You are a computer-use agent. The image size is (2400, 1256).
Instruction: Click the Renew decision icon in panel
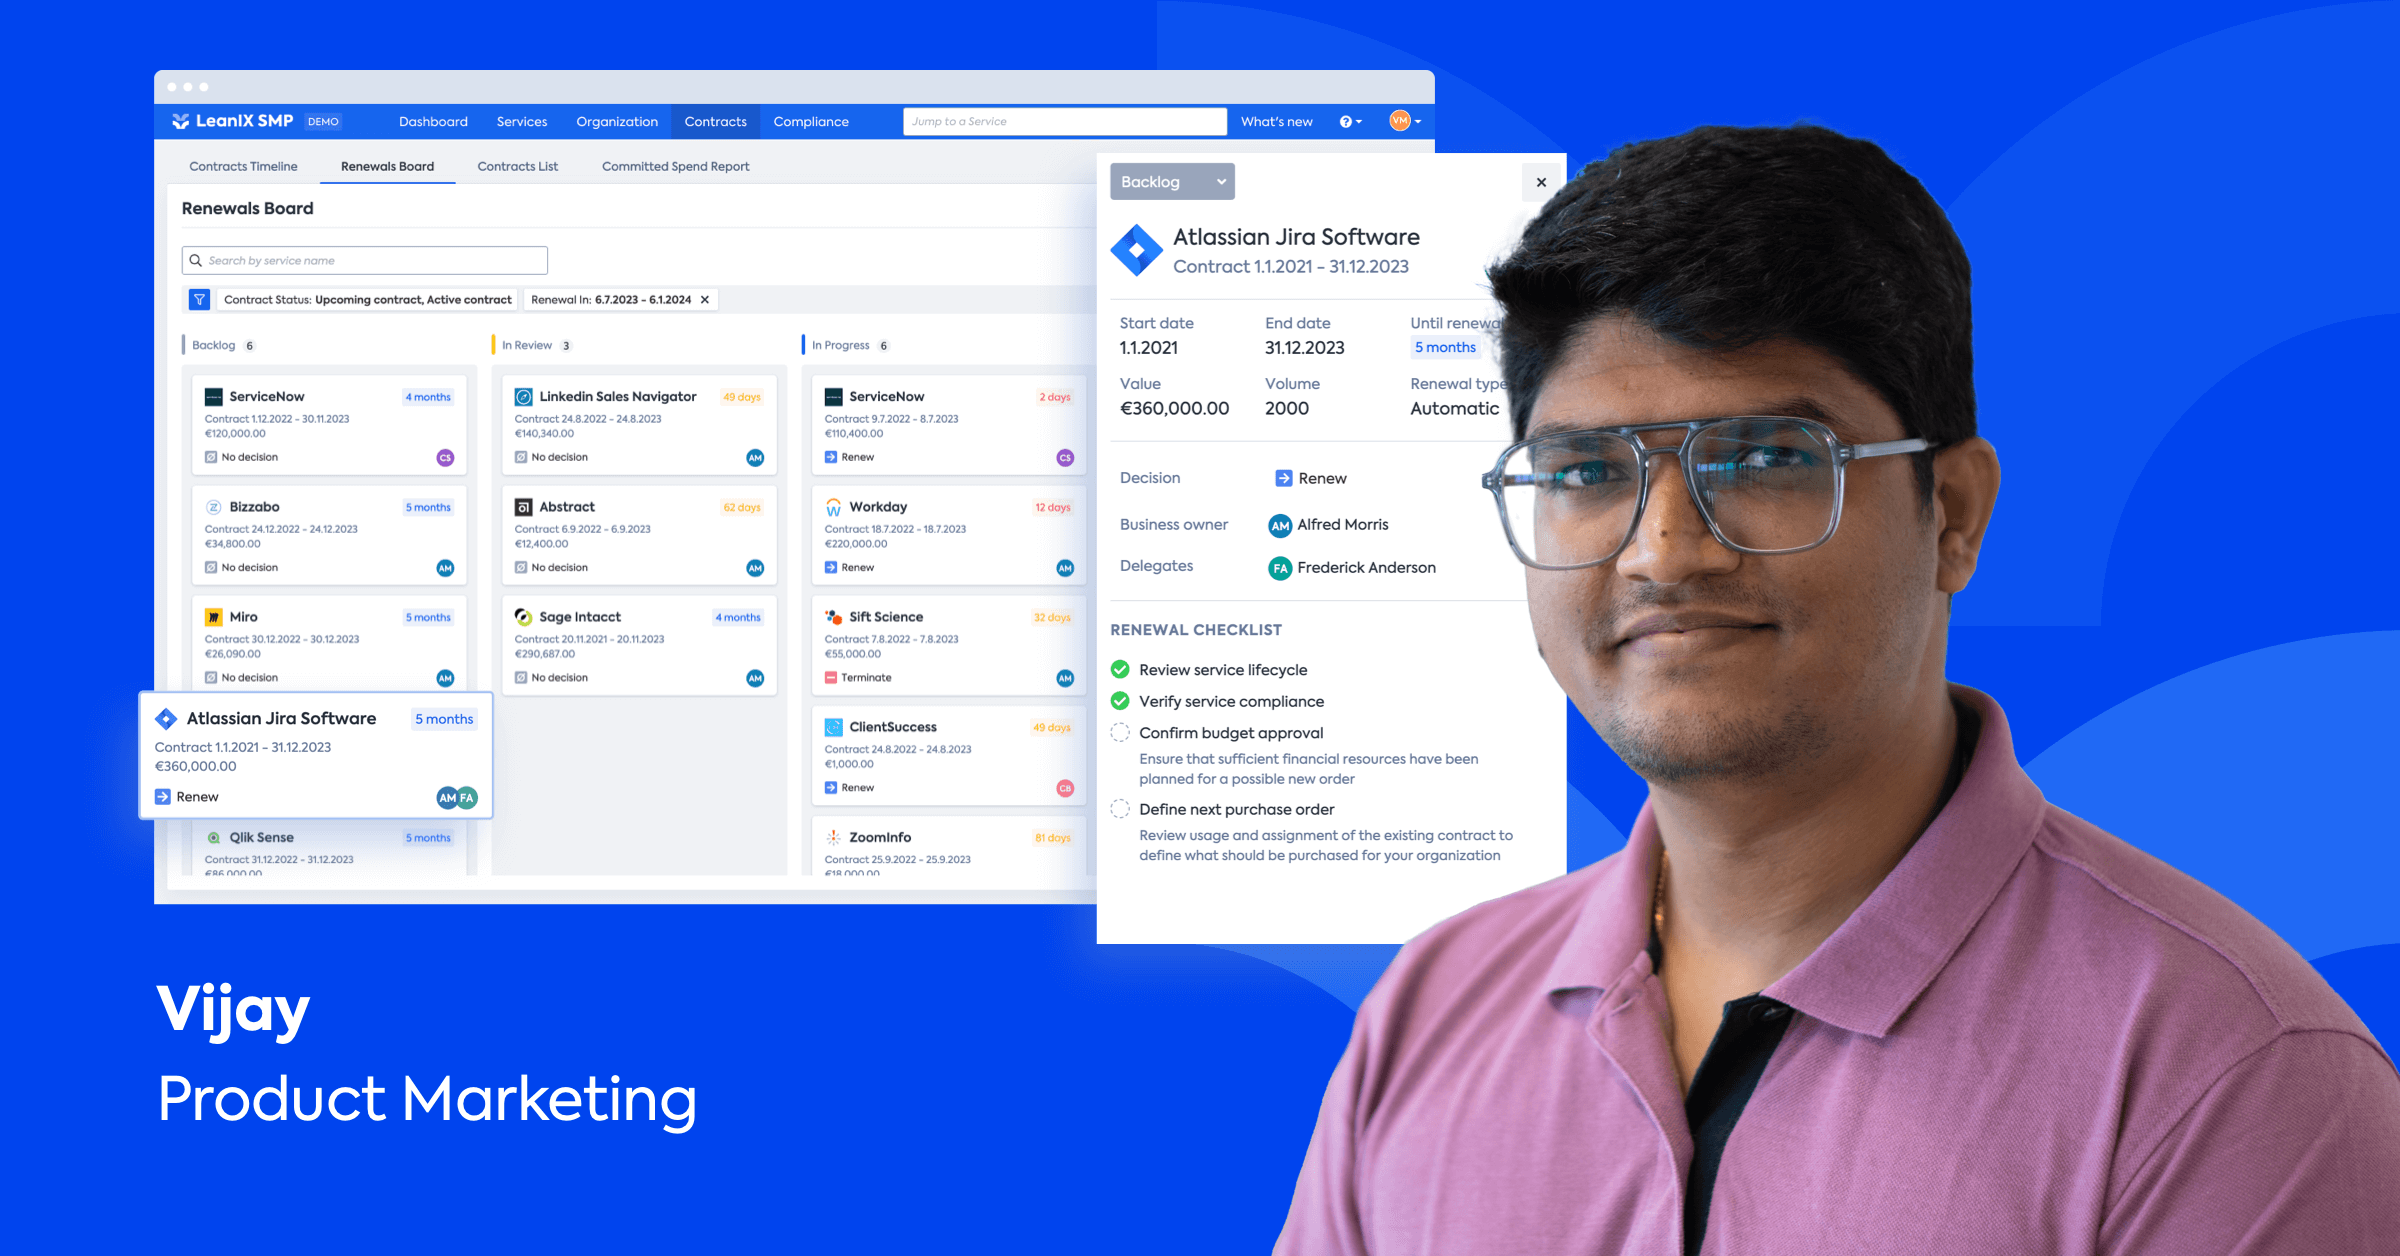(x=1283, y=478)
